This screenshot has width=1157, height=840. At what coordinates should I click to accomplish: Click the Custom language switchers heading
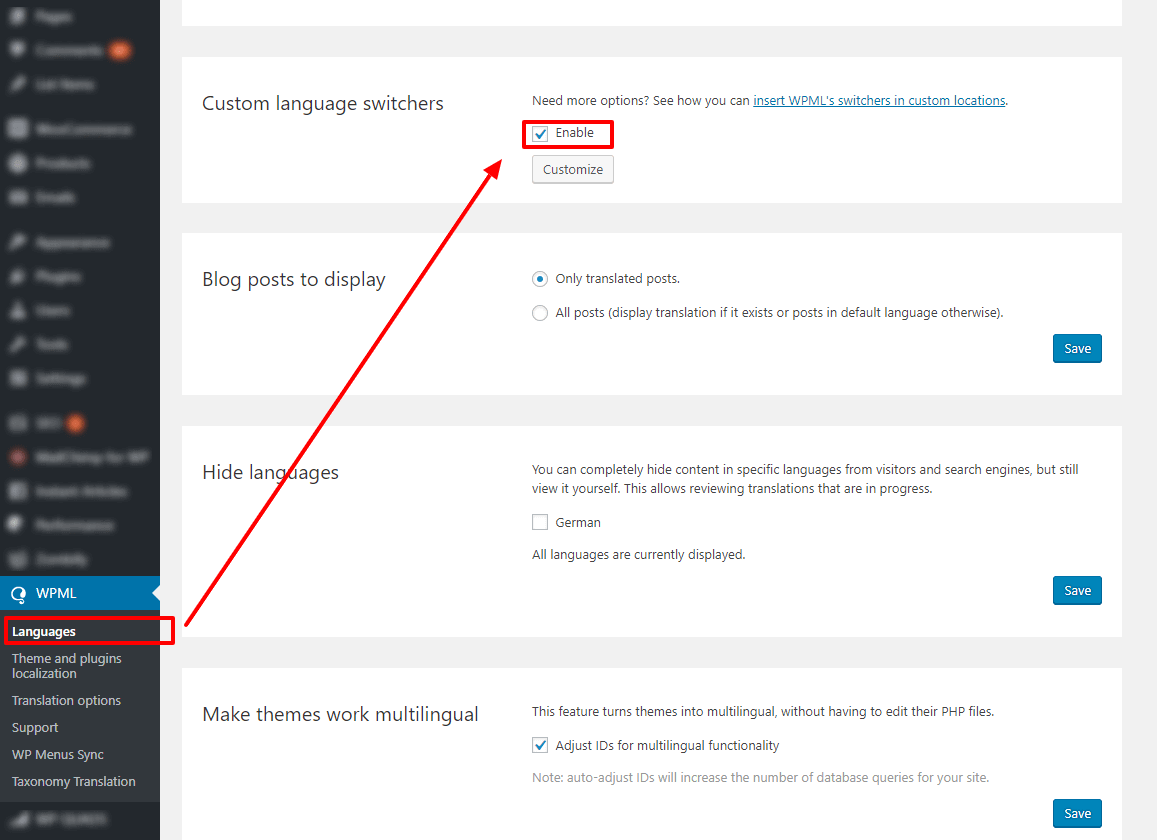322,104
